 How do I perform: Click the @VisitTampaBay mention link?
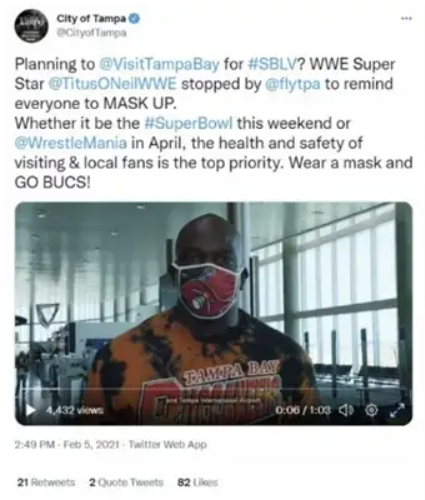[160, 64]
